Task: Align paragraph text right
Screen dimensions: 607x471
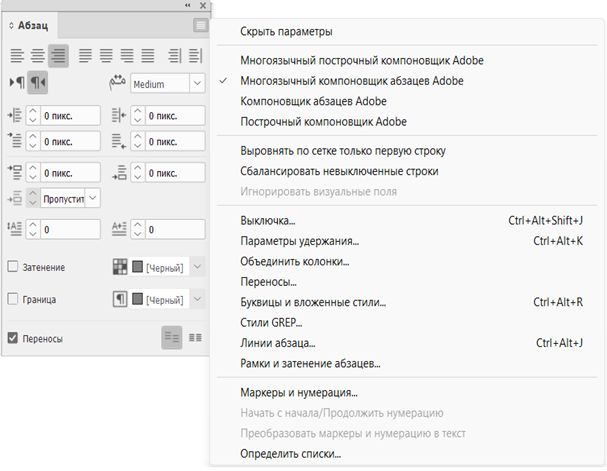Action: (58, 56)
